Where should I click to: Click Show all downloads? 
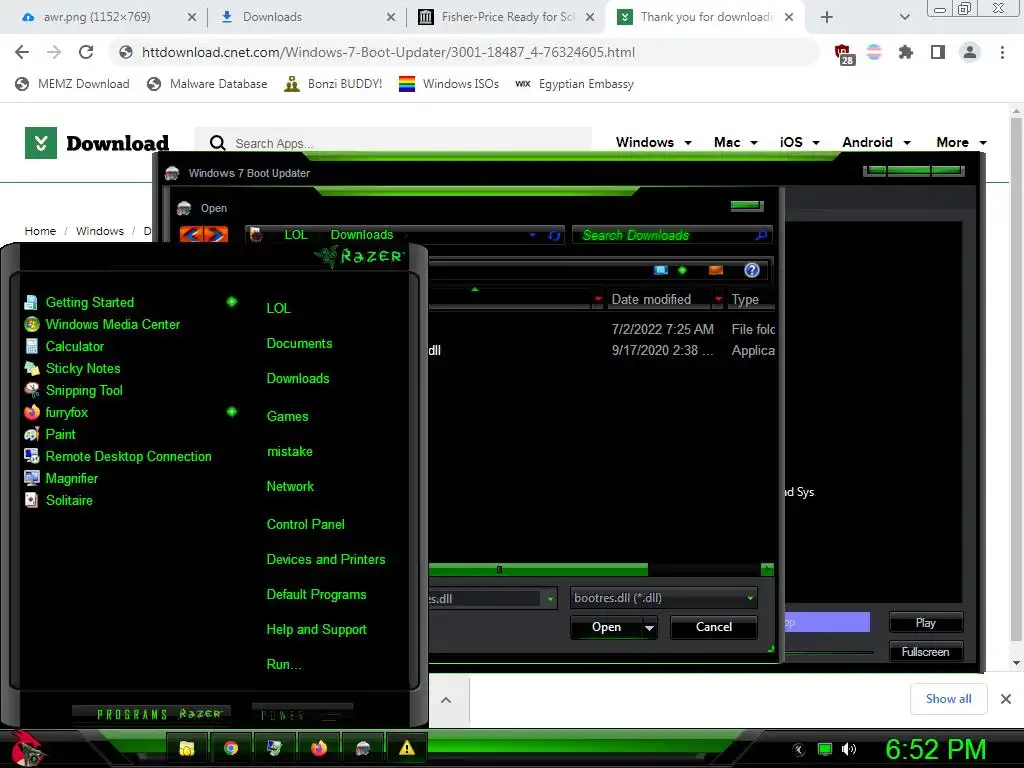pos(948,699)
